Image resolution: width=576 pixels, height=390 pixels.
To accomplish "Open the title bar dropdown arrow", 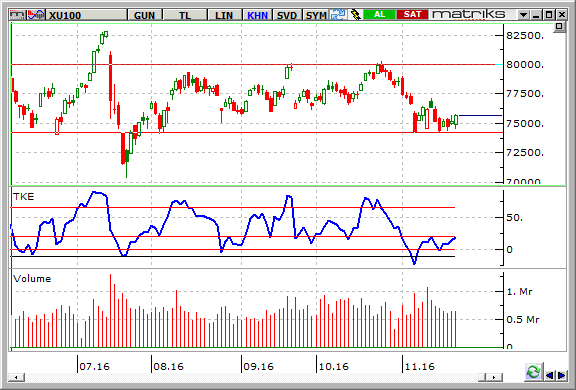I will pos(523,15).
